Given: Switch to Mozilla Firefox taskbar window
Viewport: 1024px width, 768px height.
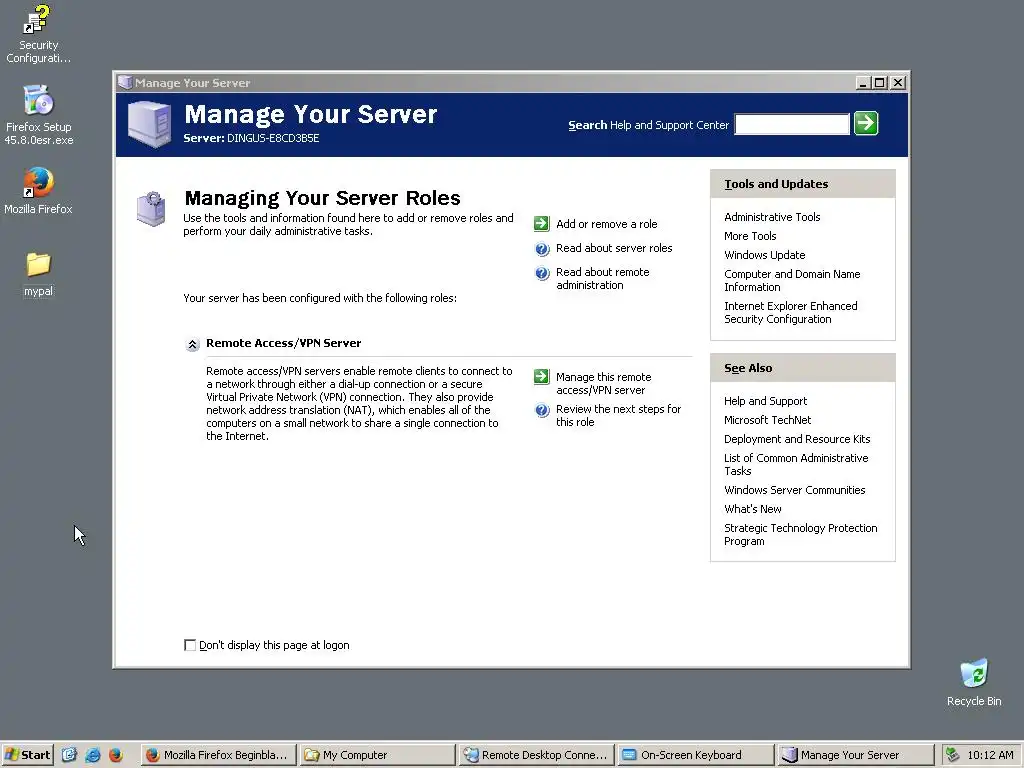Looking at the screenshot, I should pos(219,755).
